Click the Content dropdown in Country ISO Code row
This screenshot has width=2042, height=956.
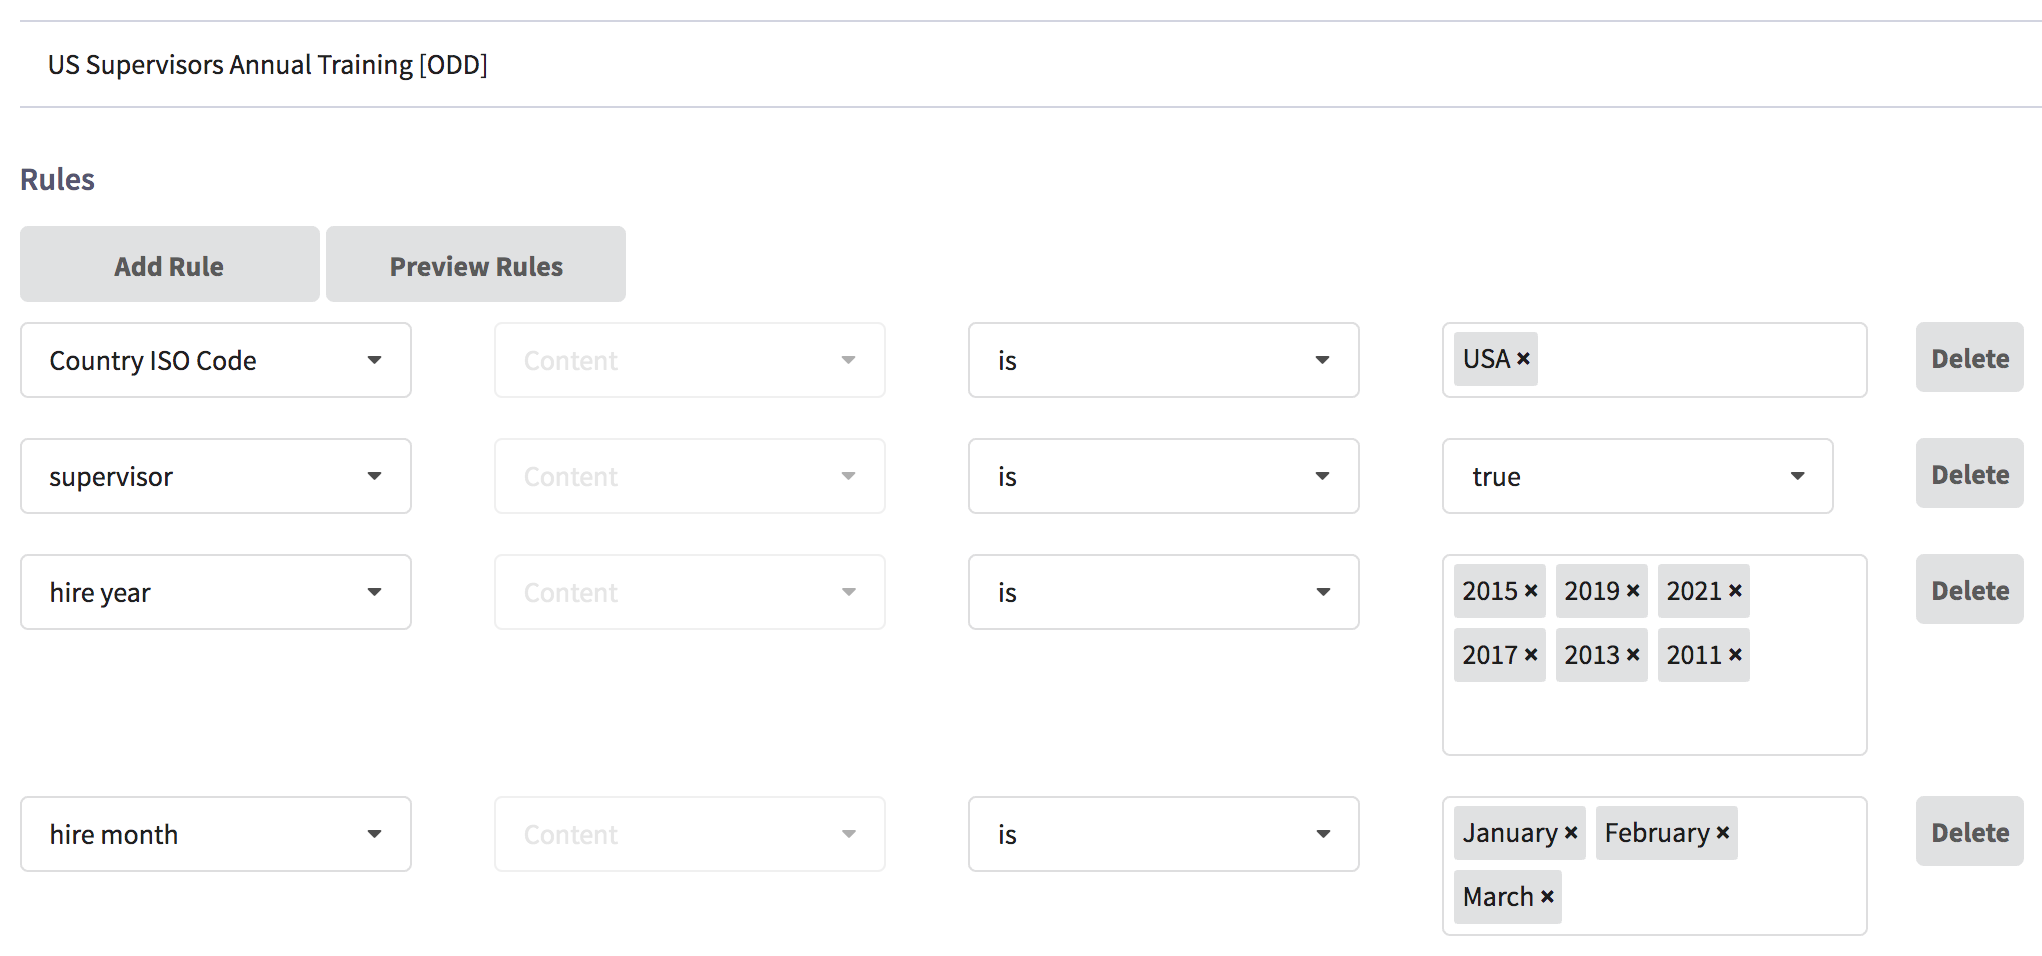point(690,360)
